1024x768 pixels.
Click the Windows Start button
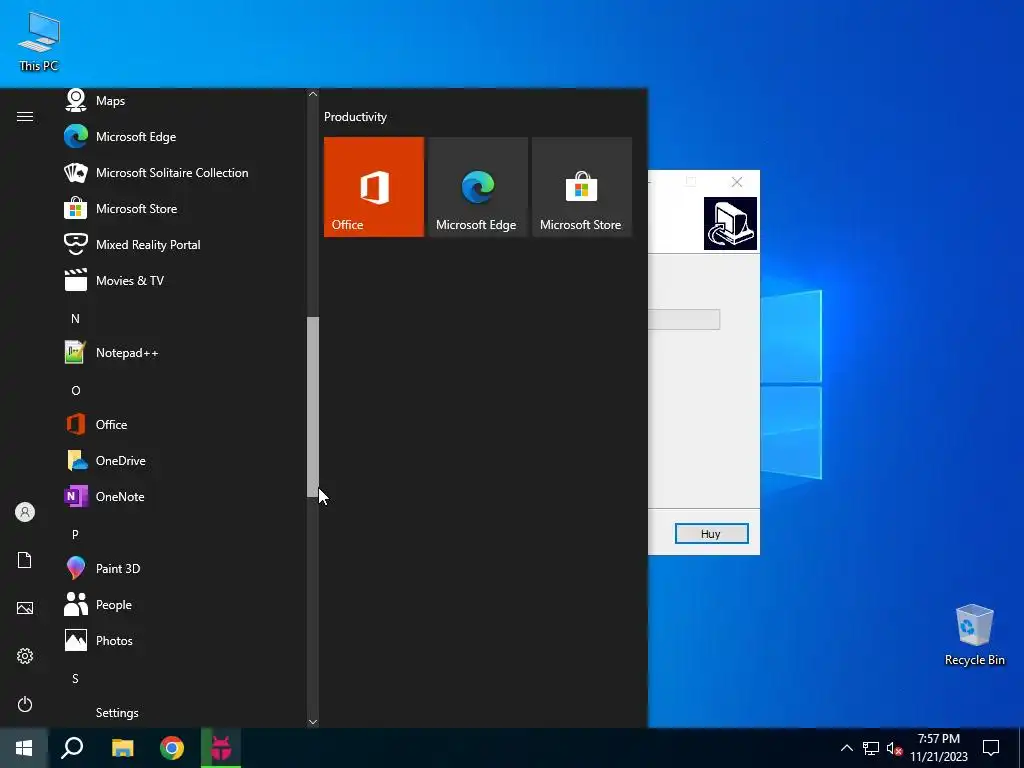pos(24,748)
